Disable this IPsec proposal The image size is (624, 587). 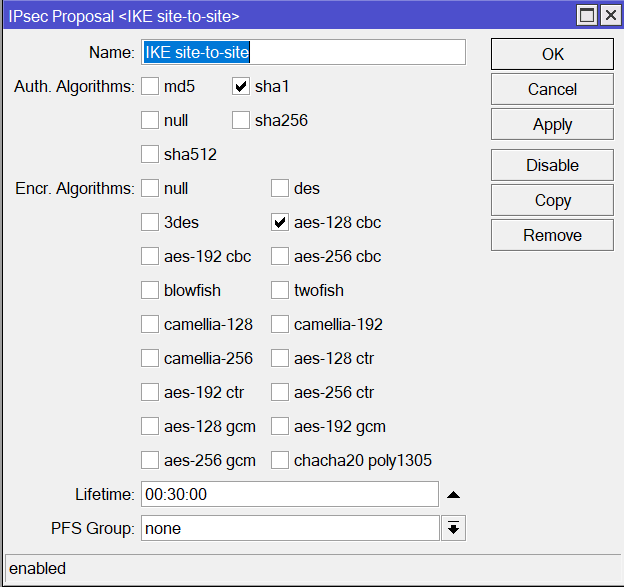[x=552, y=165]
